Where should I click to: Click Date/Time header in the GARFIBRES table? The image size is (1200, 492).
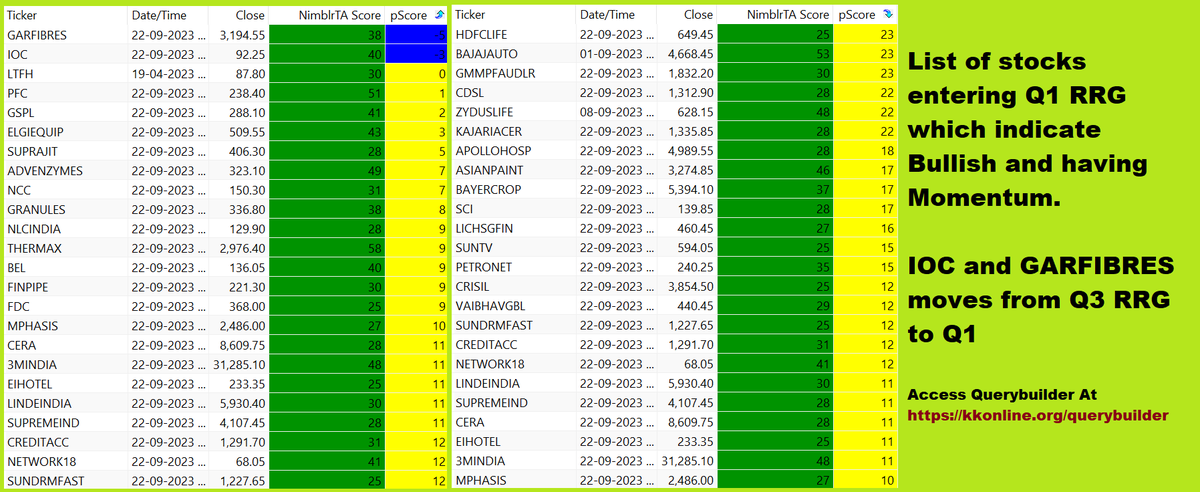pos(159,15)
